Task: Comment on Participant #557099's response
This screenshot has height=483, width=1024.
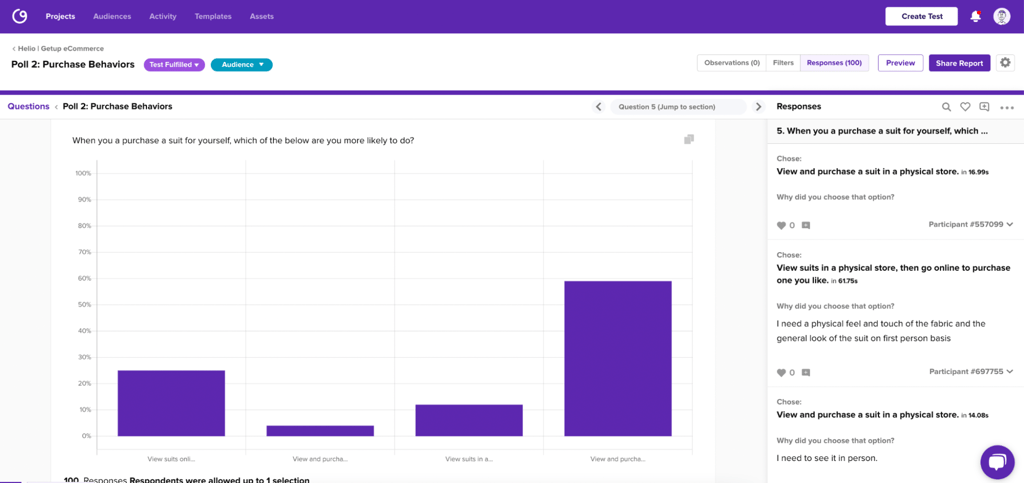Action: tap(806, 225)
